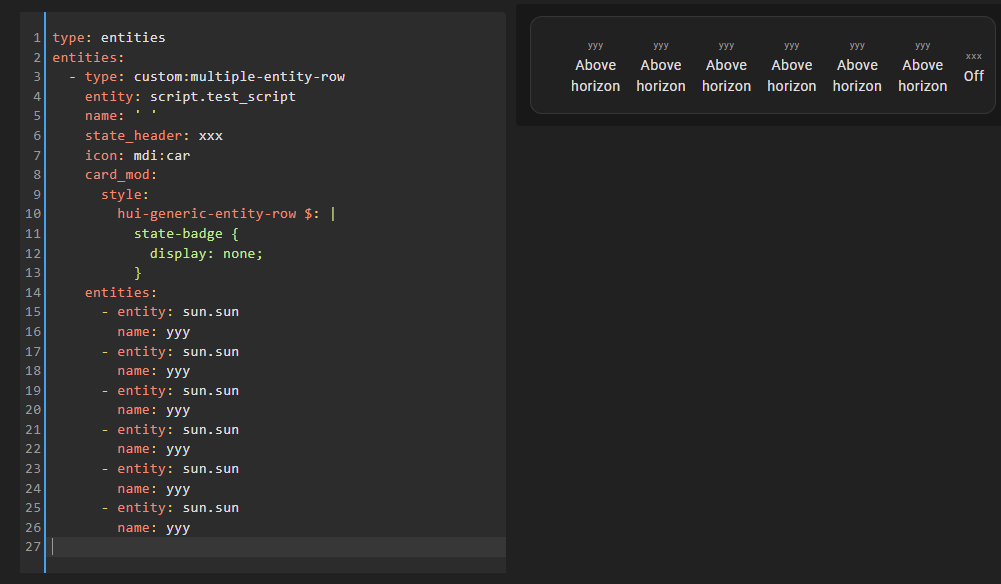Click 'entity: sun.sun' on line 15
Image resolution: width=1001 pixels, height=584 pixels.
coord(178,312)
